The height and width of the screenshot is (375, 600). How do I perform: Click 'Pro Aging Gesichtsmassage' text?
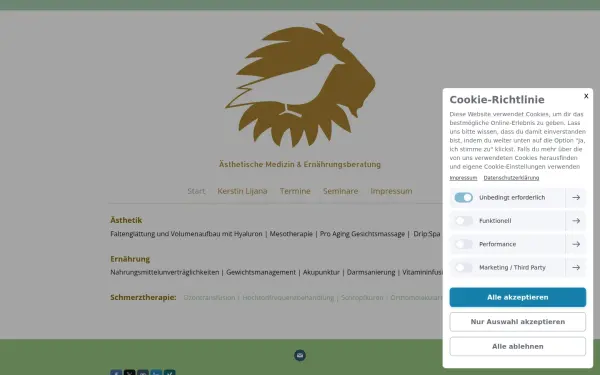(362, 234)
